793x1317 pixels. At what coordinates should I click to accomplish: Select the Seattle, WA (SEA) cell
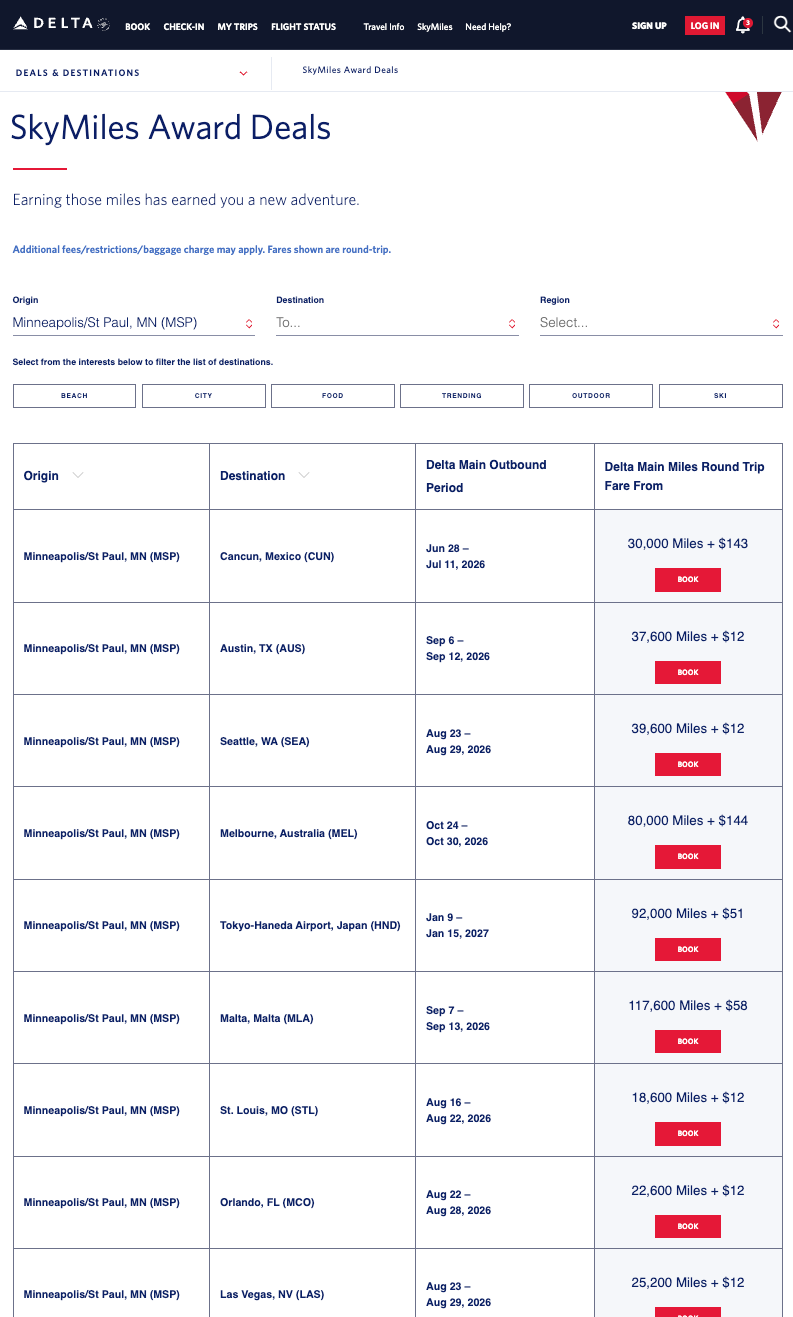click(265, 741)
